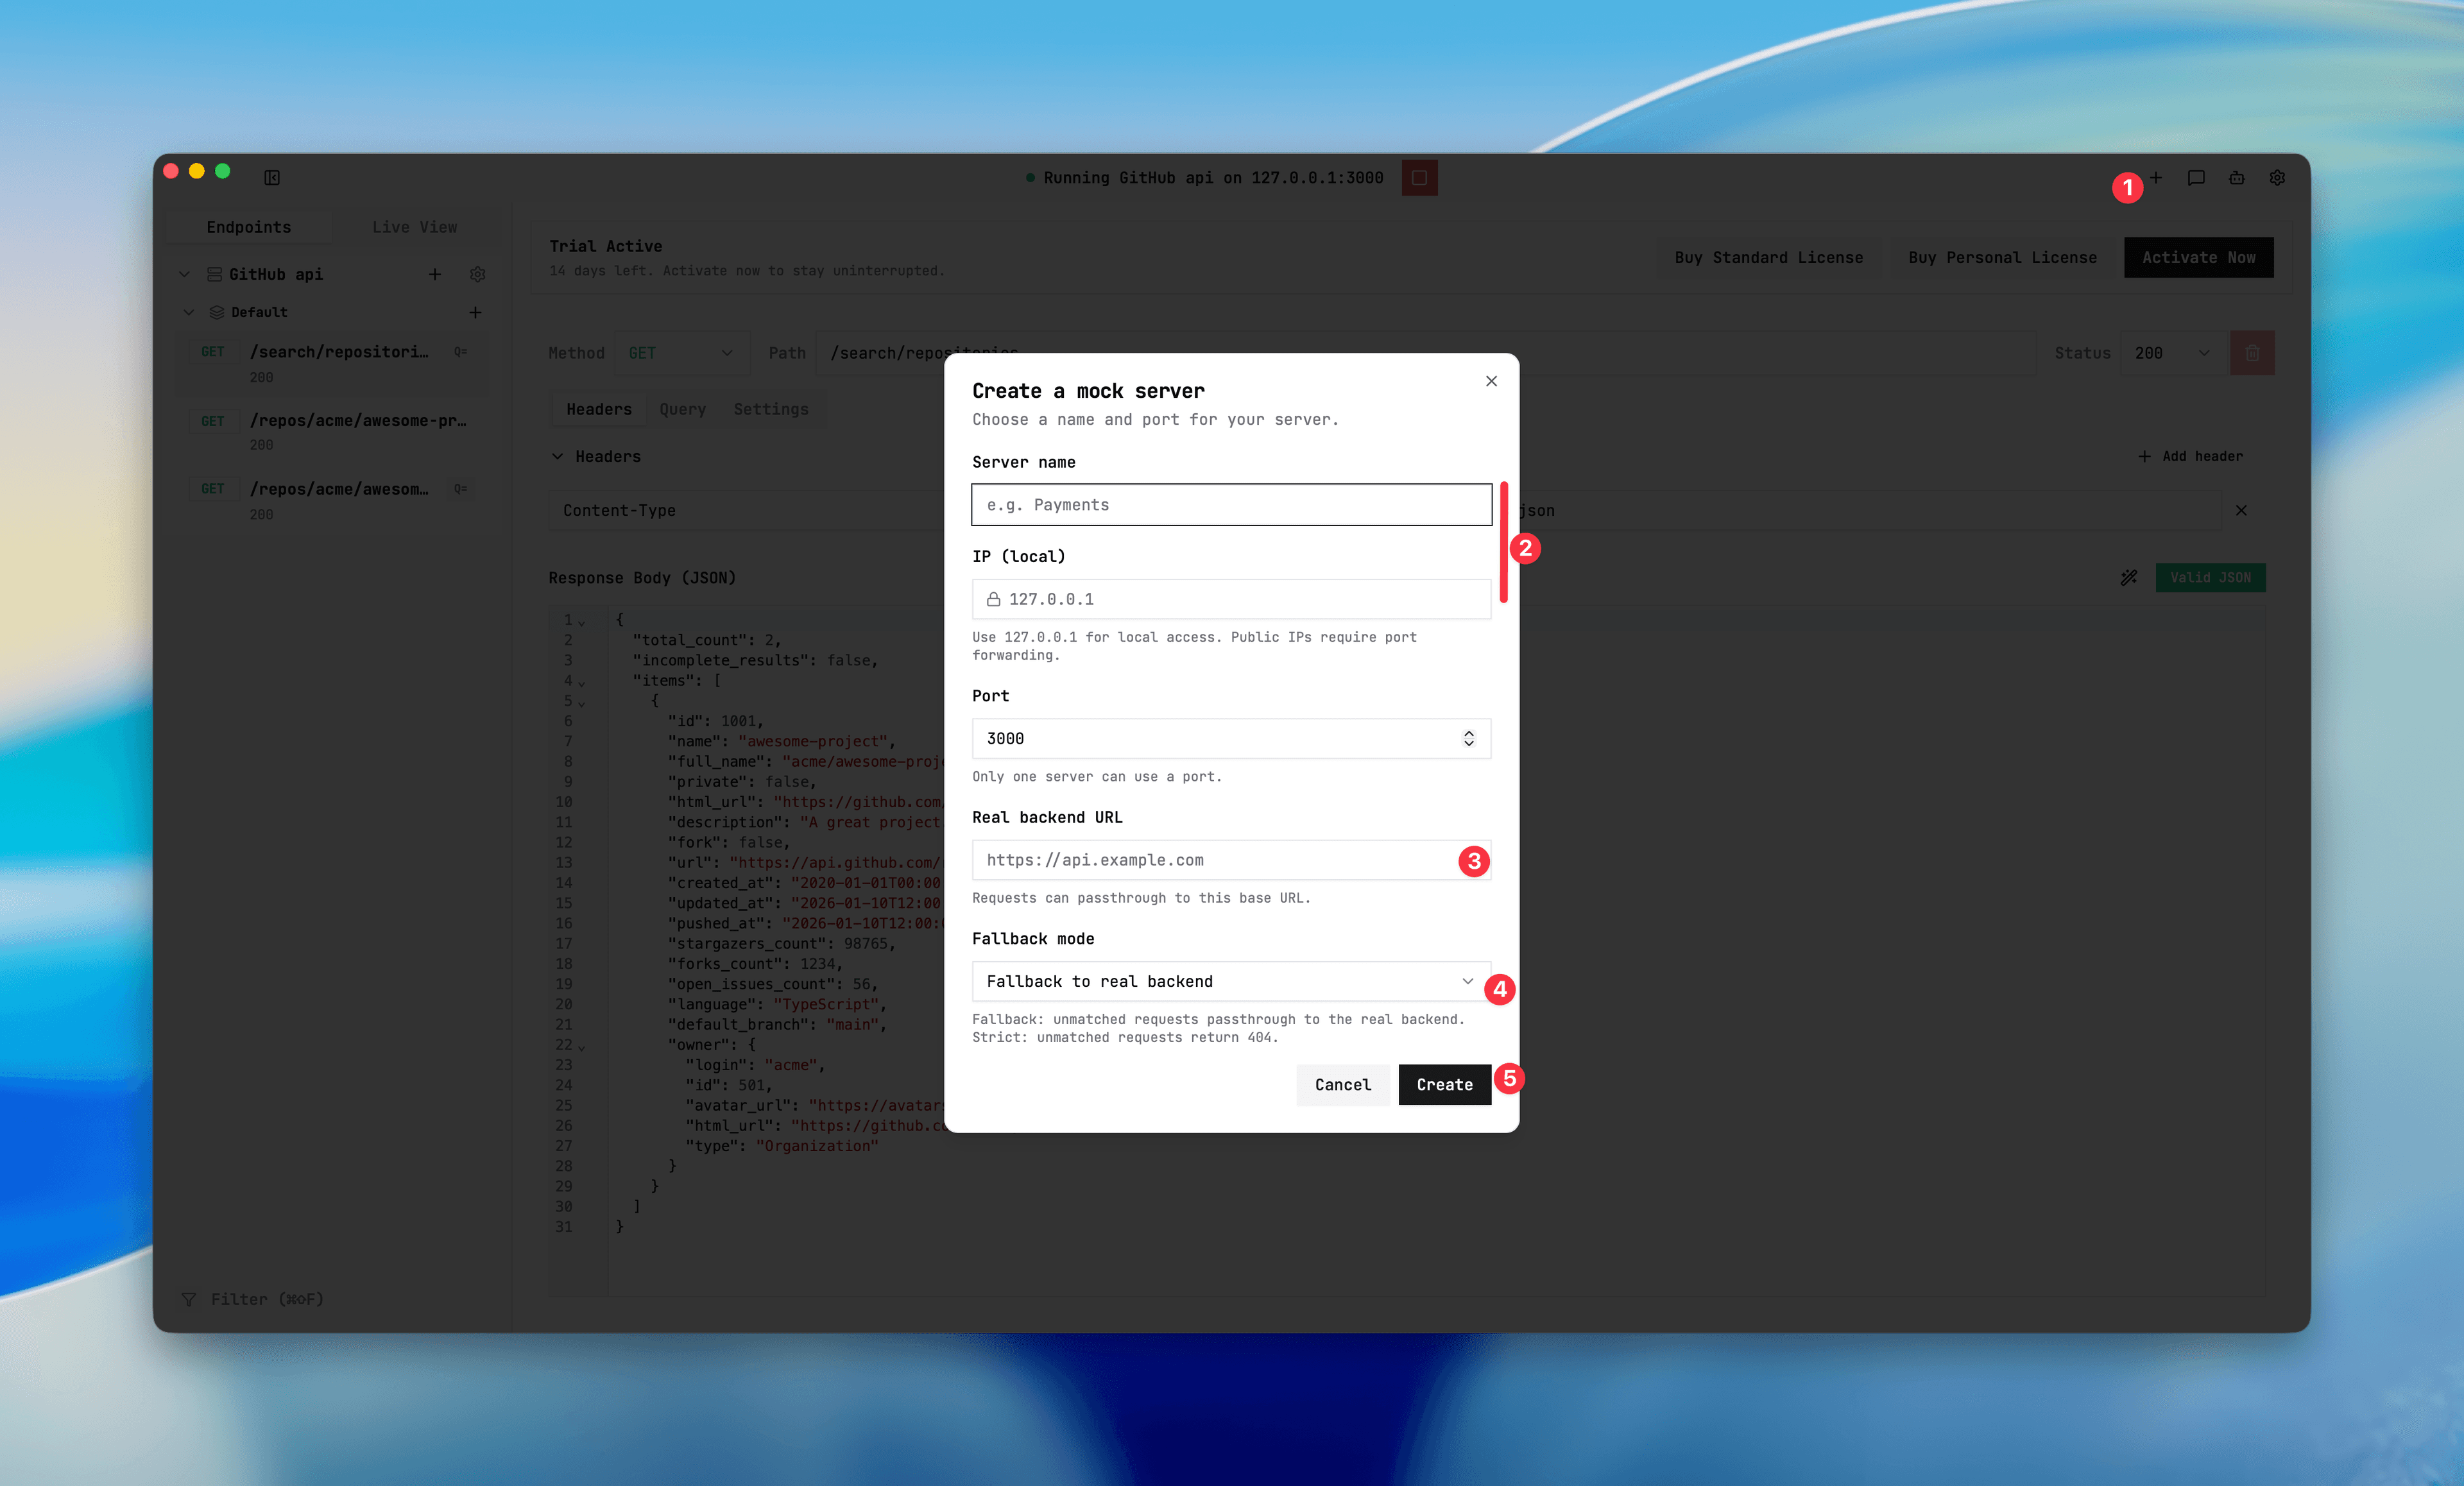The width and height of the screenshot is (2464, 1486).
Task: Add a header with the Add header control
Action: point(2190,456)
